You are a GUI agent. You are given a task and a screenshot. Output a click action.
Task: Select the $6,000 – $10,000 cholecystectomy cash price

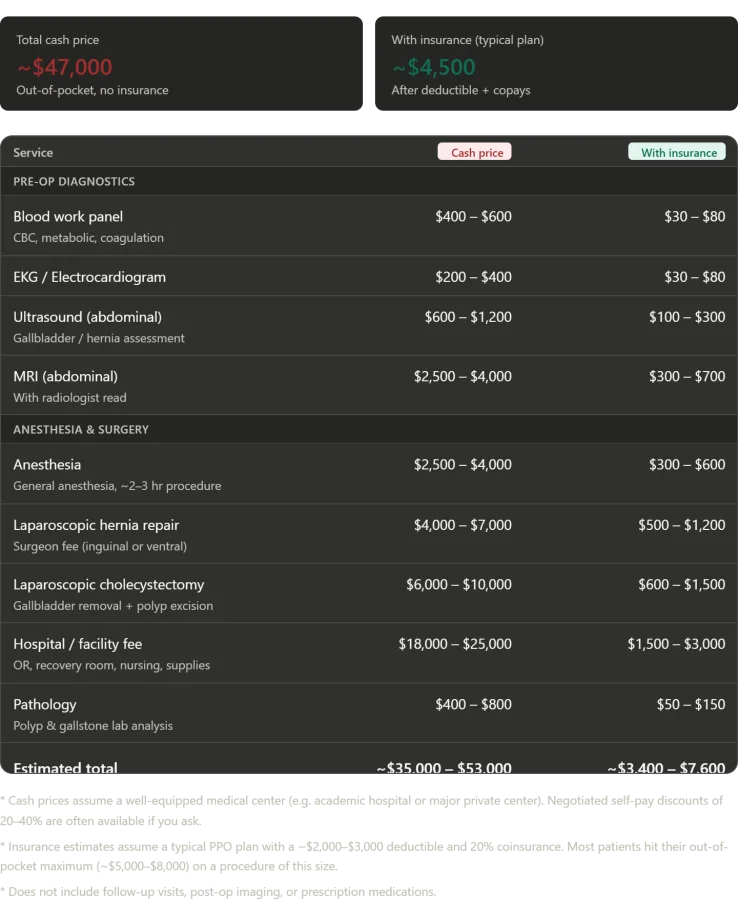pos(458,585)
